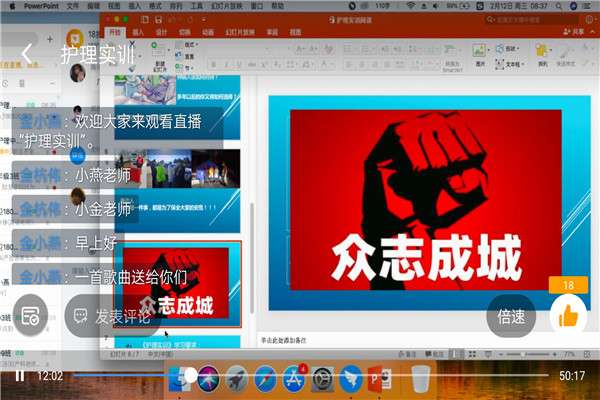Expand the quick access toolbar customize arrow
Viewport: 600px width, 400px height.
(x=204, y=20)
